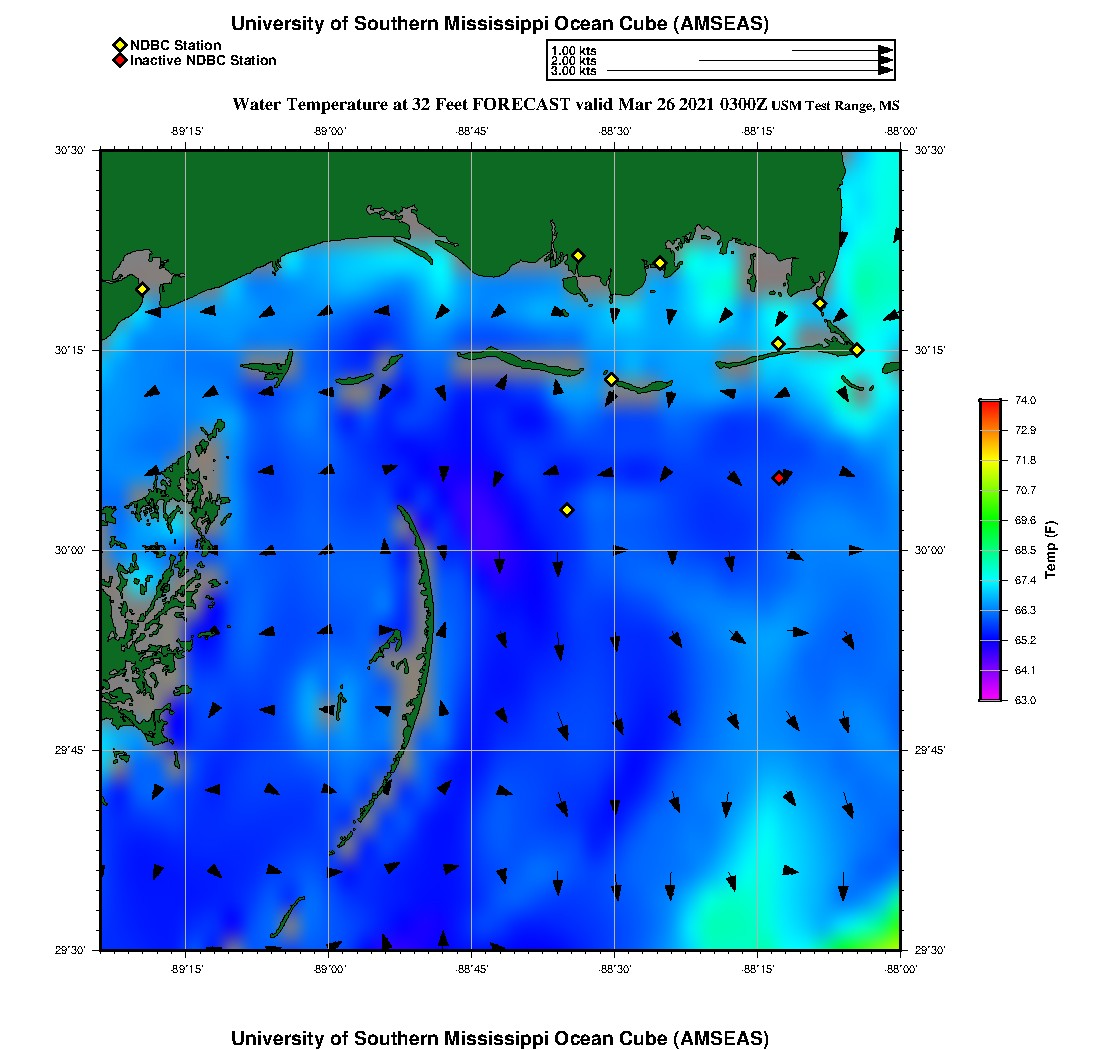The width and height of the screenshot is (1100, 1050).
Task: Click the westernmost yellow NDBC station marker
Action: [x=143, y=289]
